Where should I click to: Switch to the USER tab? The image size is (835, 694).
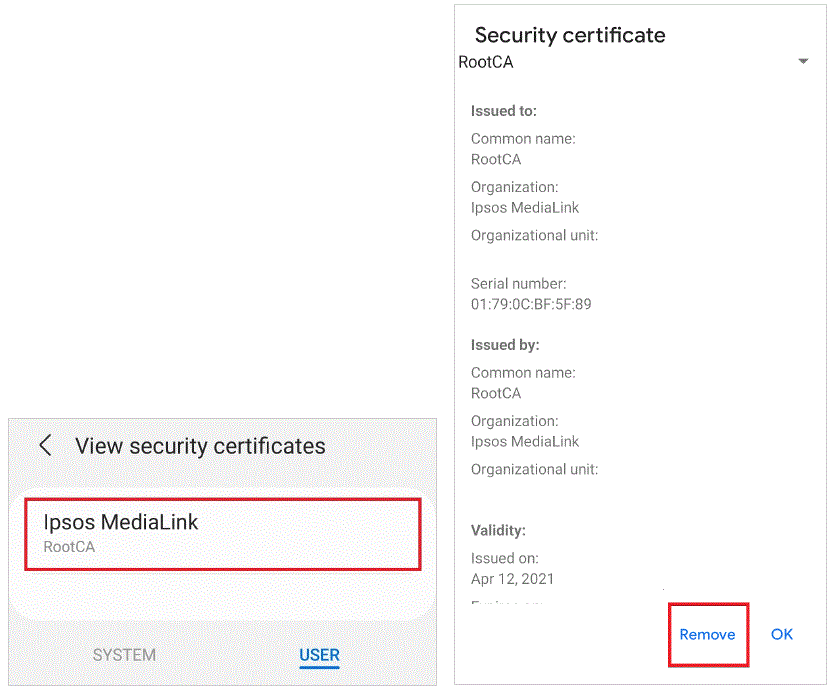point(318,654)
